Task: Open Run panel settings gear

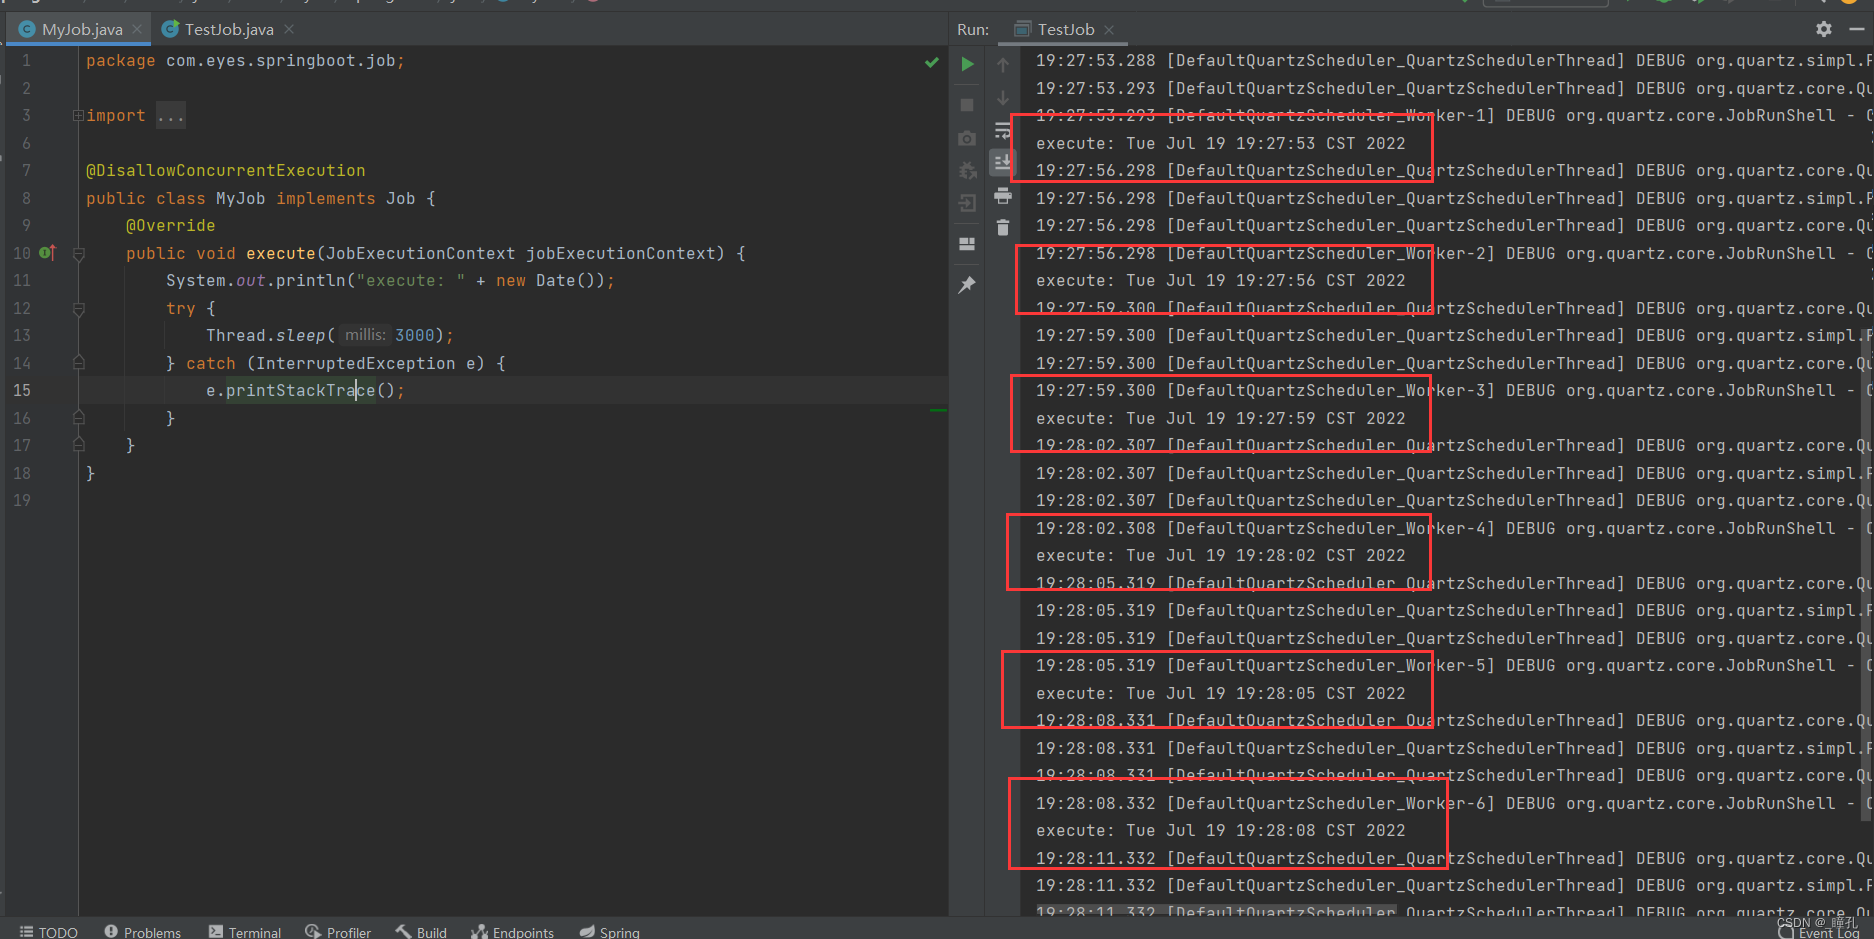Action: coord(1824,29)
